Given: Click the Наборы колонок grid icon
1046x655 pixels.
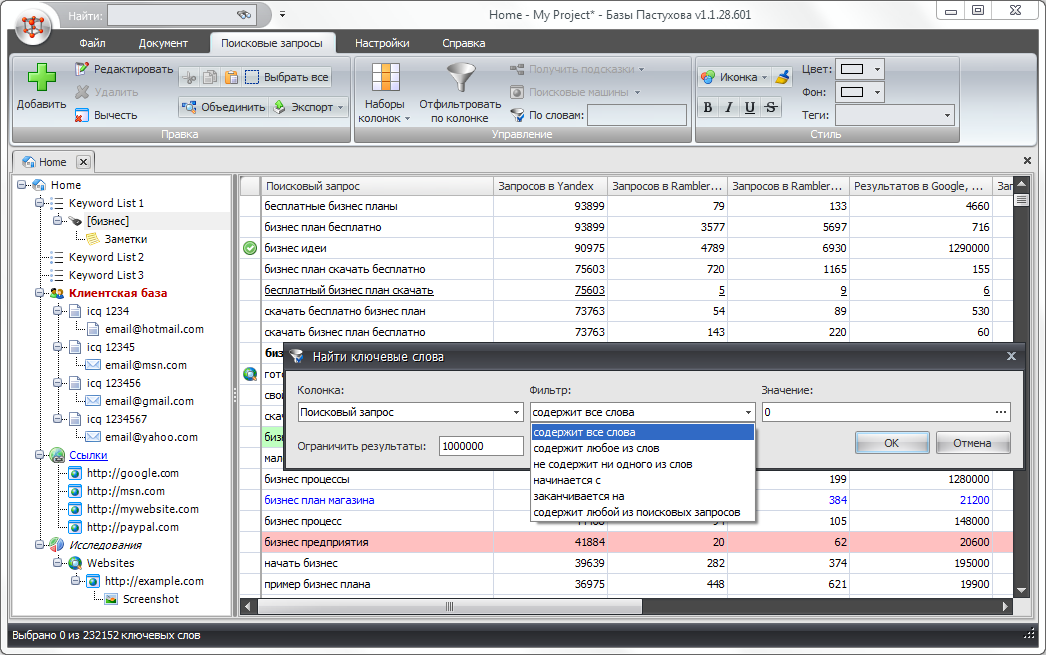Looking at the screenshot, I should (x=385, y=78).
